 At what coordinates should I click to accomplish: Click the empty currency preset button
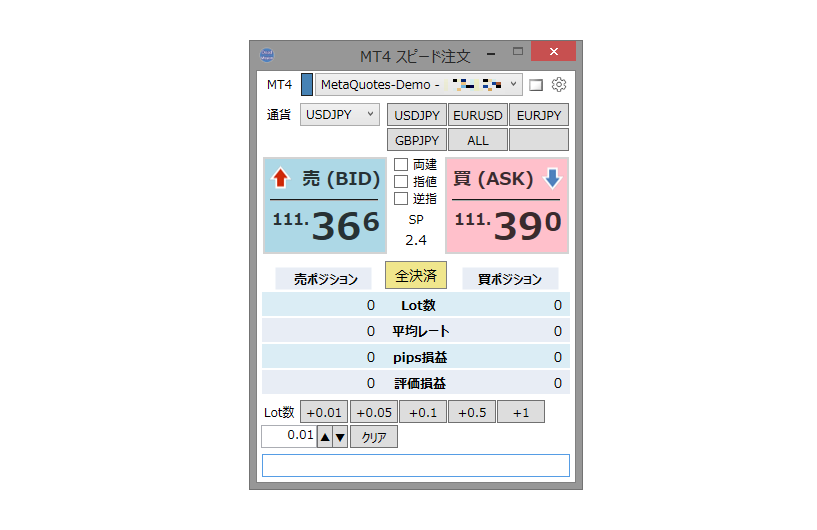(539, 140)
